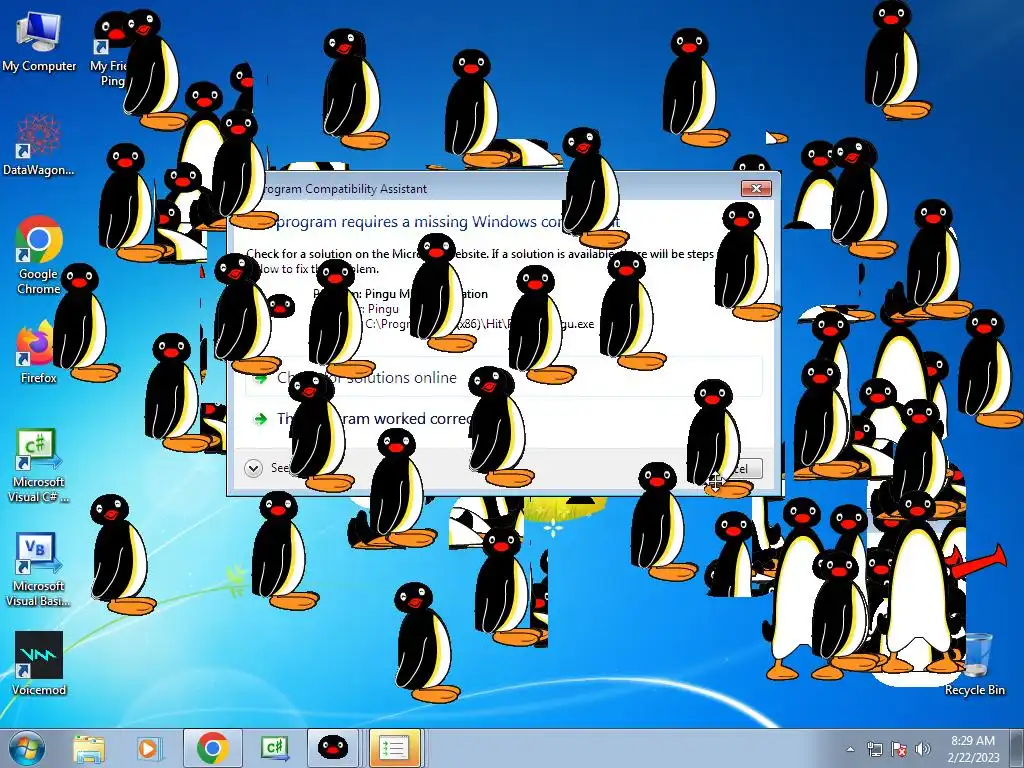Click the Show desktop strip
Viewport: 1024px width, 768px height.
pyautogui.click(x=1019, y=748)
